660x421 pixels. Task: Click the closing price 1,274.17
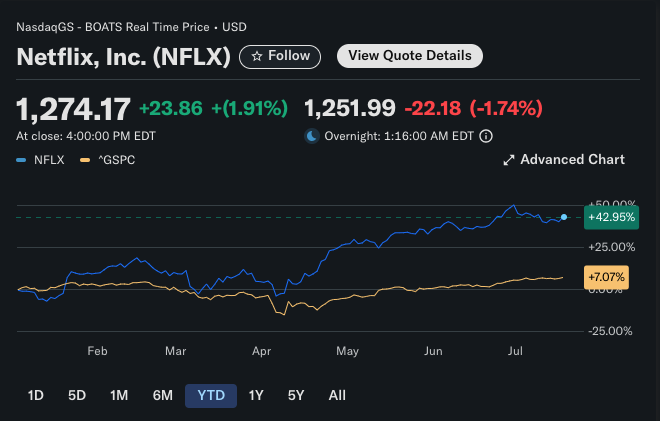point(73,109)
